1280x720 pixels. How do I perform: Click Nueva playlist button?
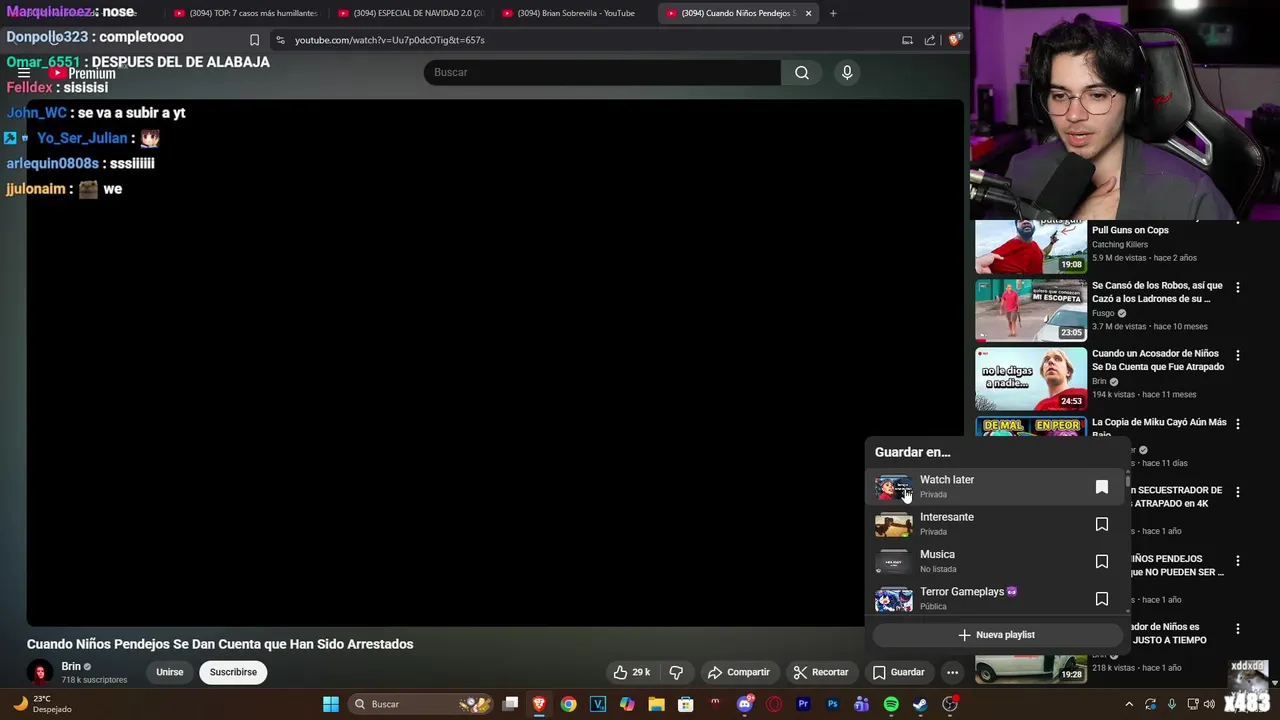pyautogui.click(x=996, y=635)
